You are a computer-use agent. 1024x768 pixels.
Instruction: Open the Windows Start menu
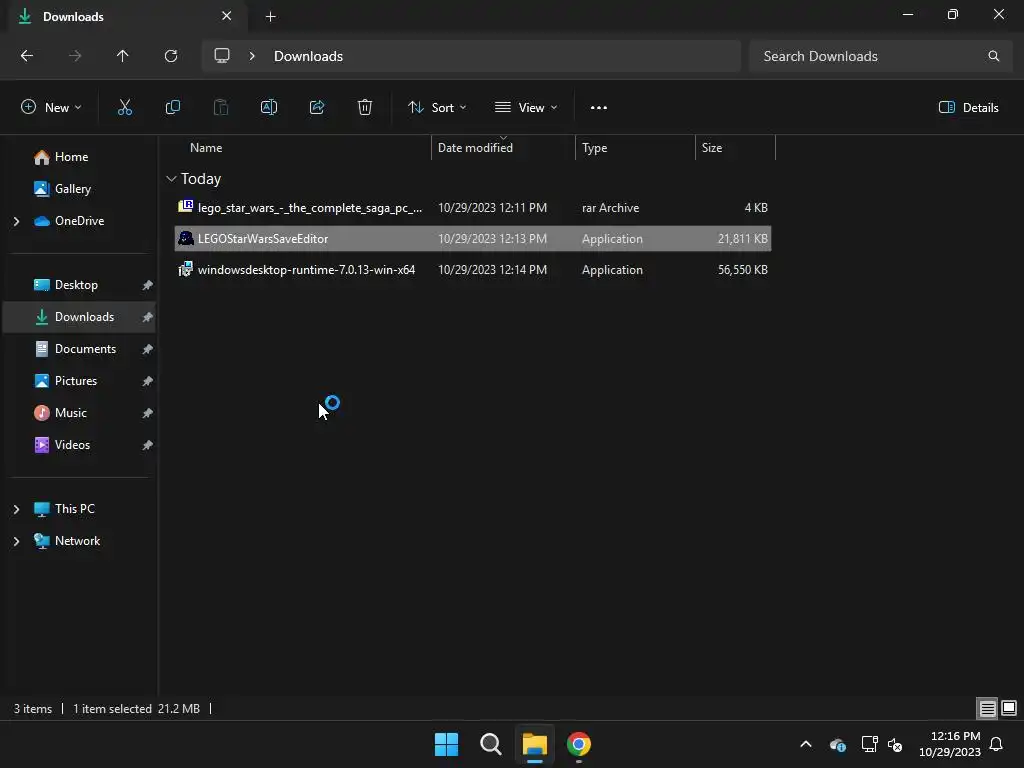click(447, 744)
